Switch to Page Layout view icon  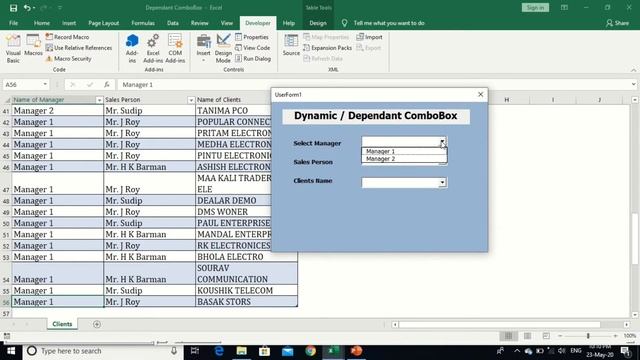527,336
